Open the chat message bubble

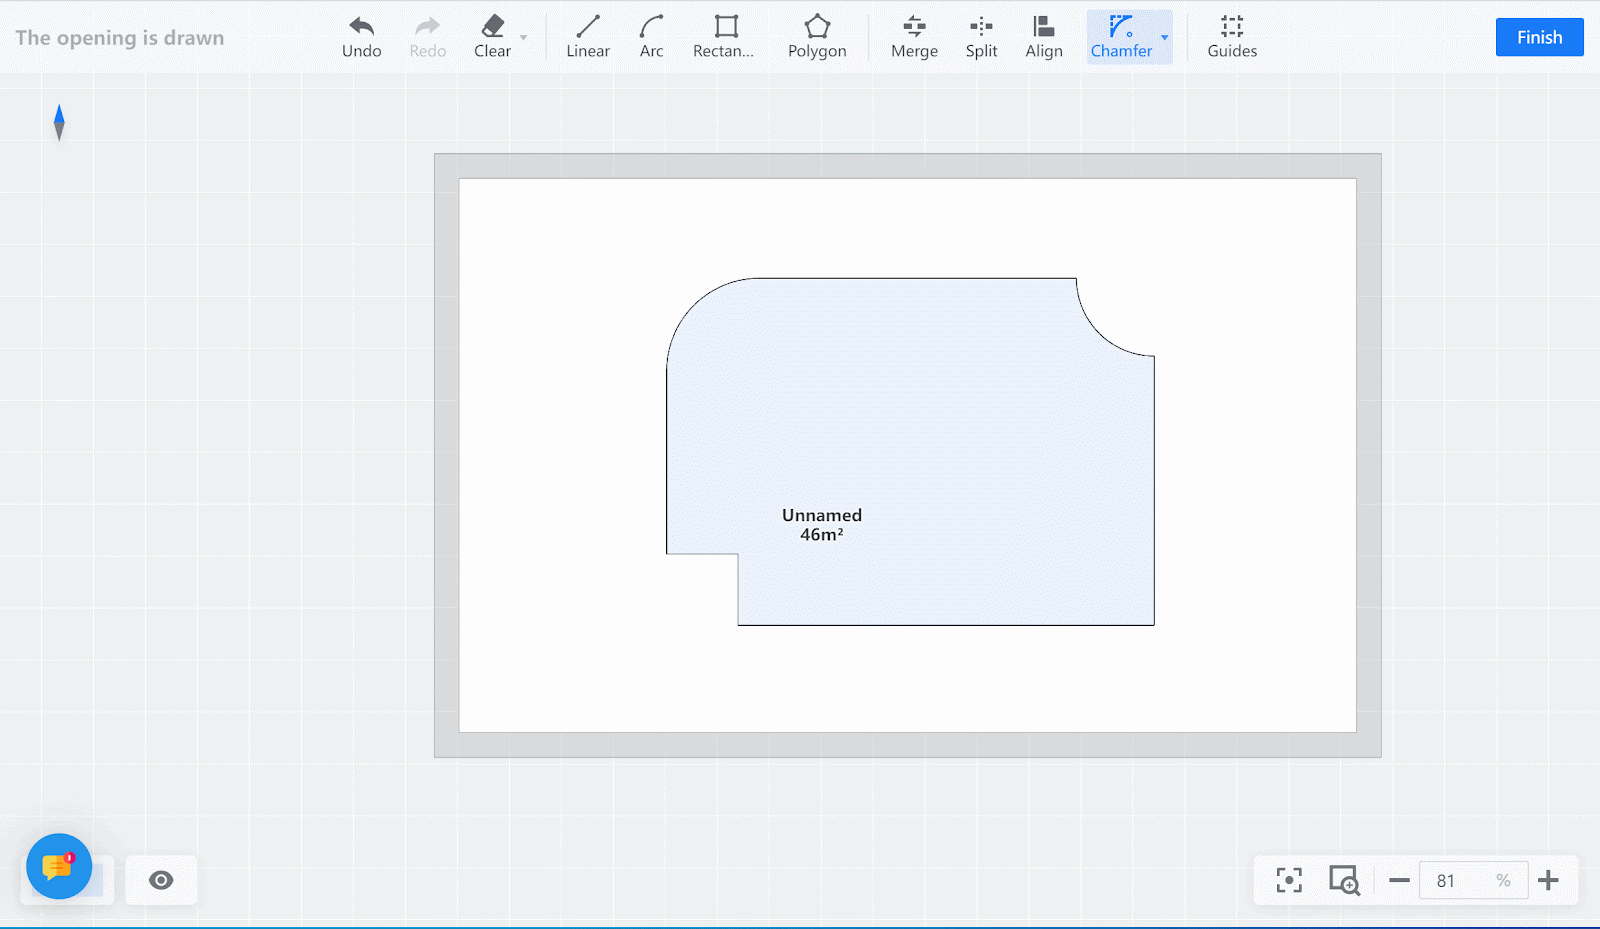click(x=59, y=866)
